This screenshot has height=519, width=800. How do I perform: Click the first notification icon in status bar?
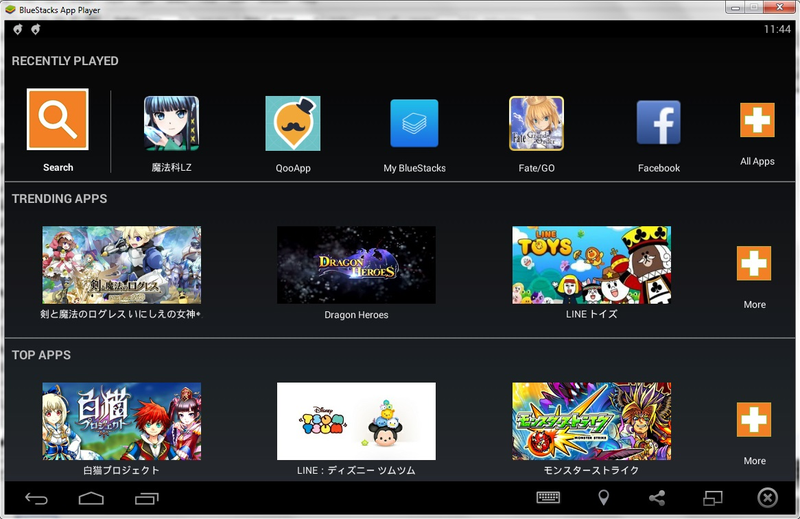click(17, 30)
